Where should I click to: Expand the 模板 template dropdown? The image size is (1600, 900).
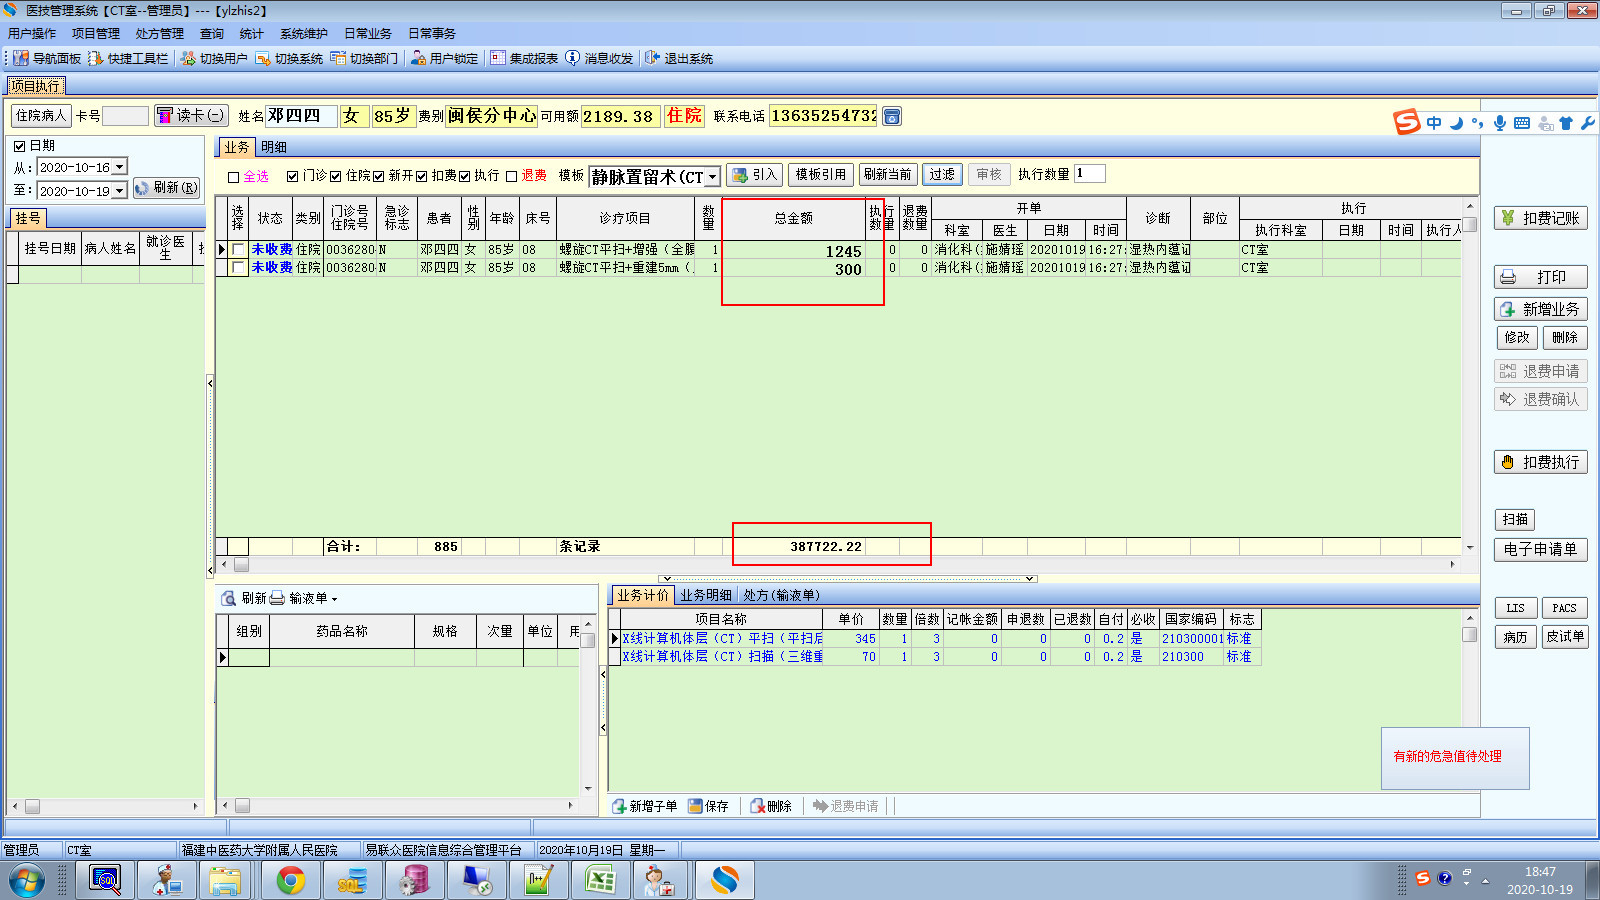(x=713, y=177)
